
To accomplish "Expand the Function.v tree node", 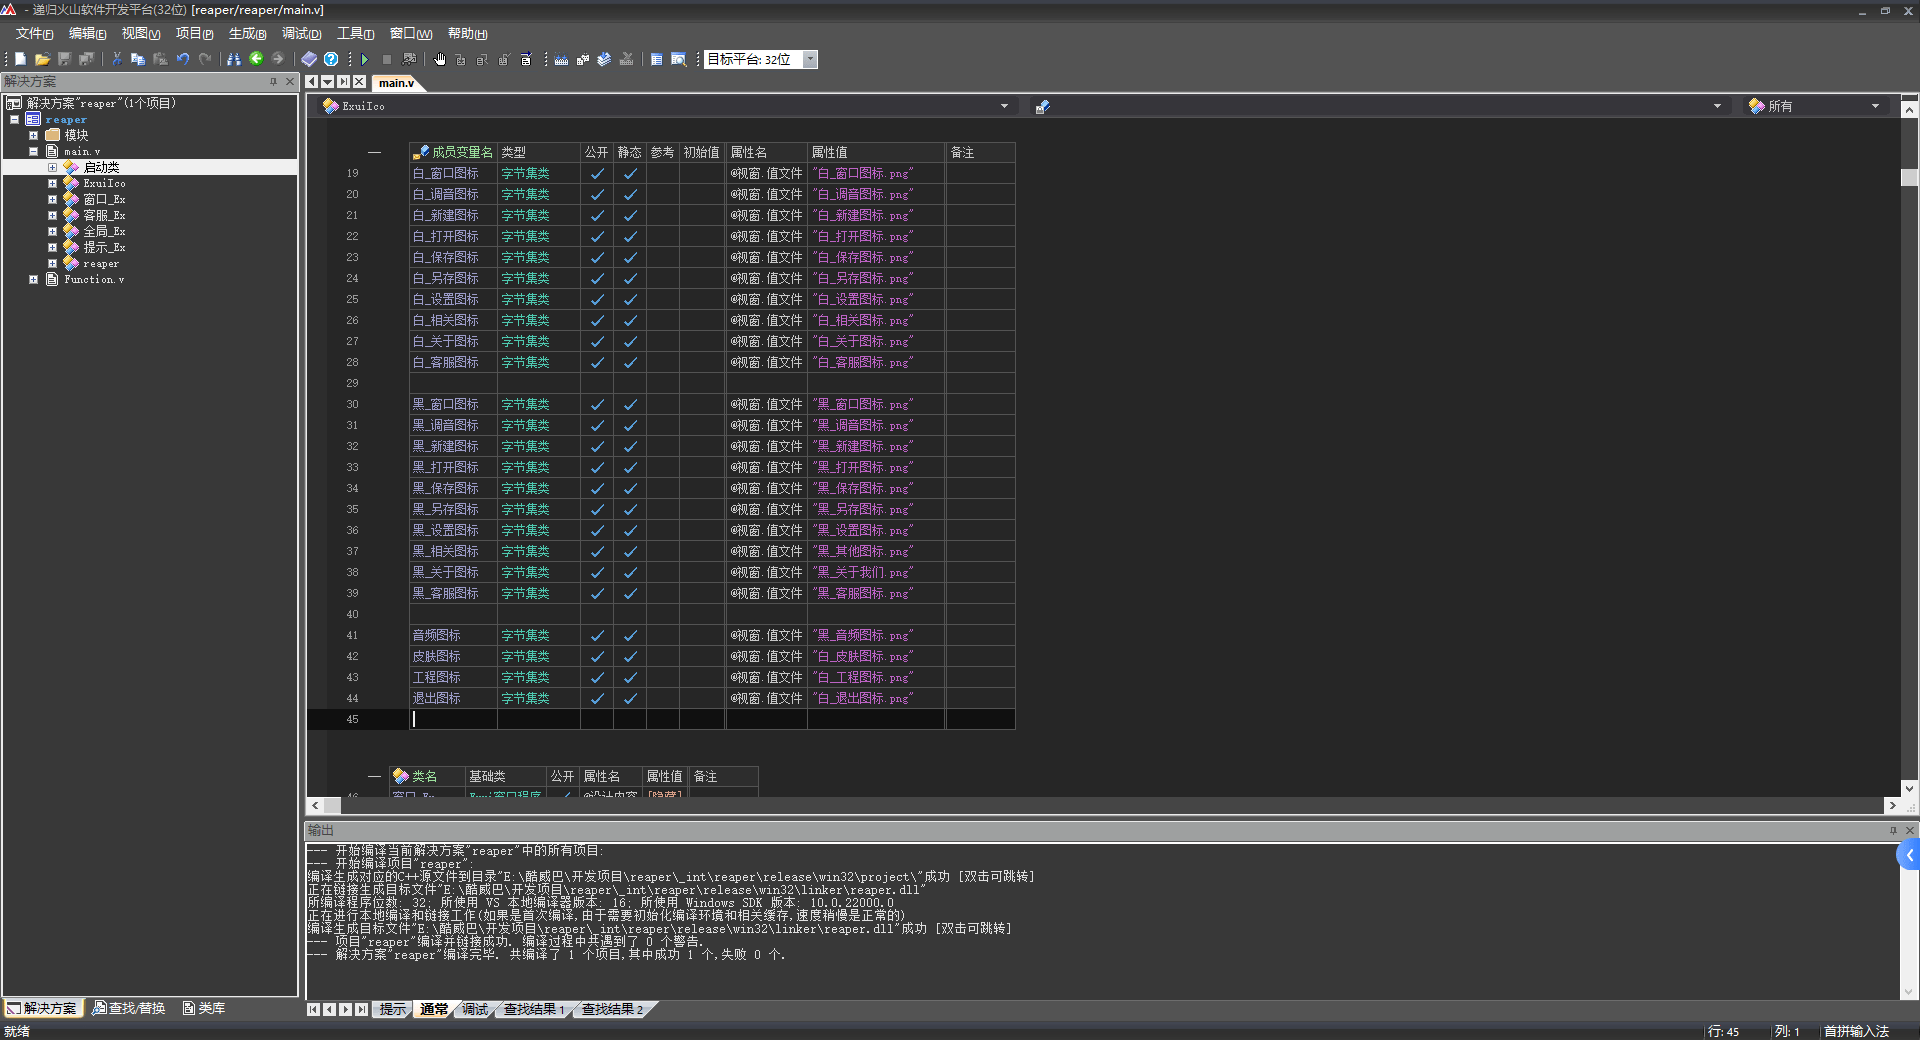I will click(x=33, y=279).
